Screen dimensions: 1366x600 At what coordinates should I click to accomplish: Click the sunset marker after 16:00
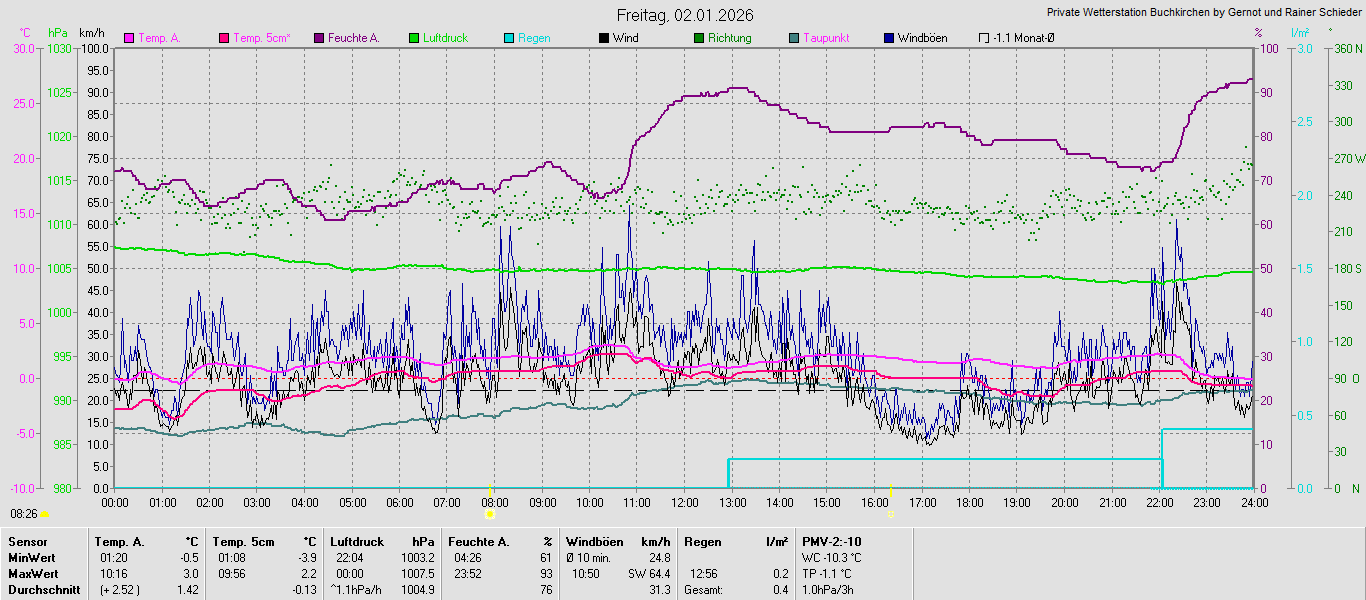(889, 514)
